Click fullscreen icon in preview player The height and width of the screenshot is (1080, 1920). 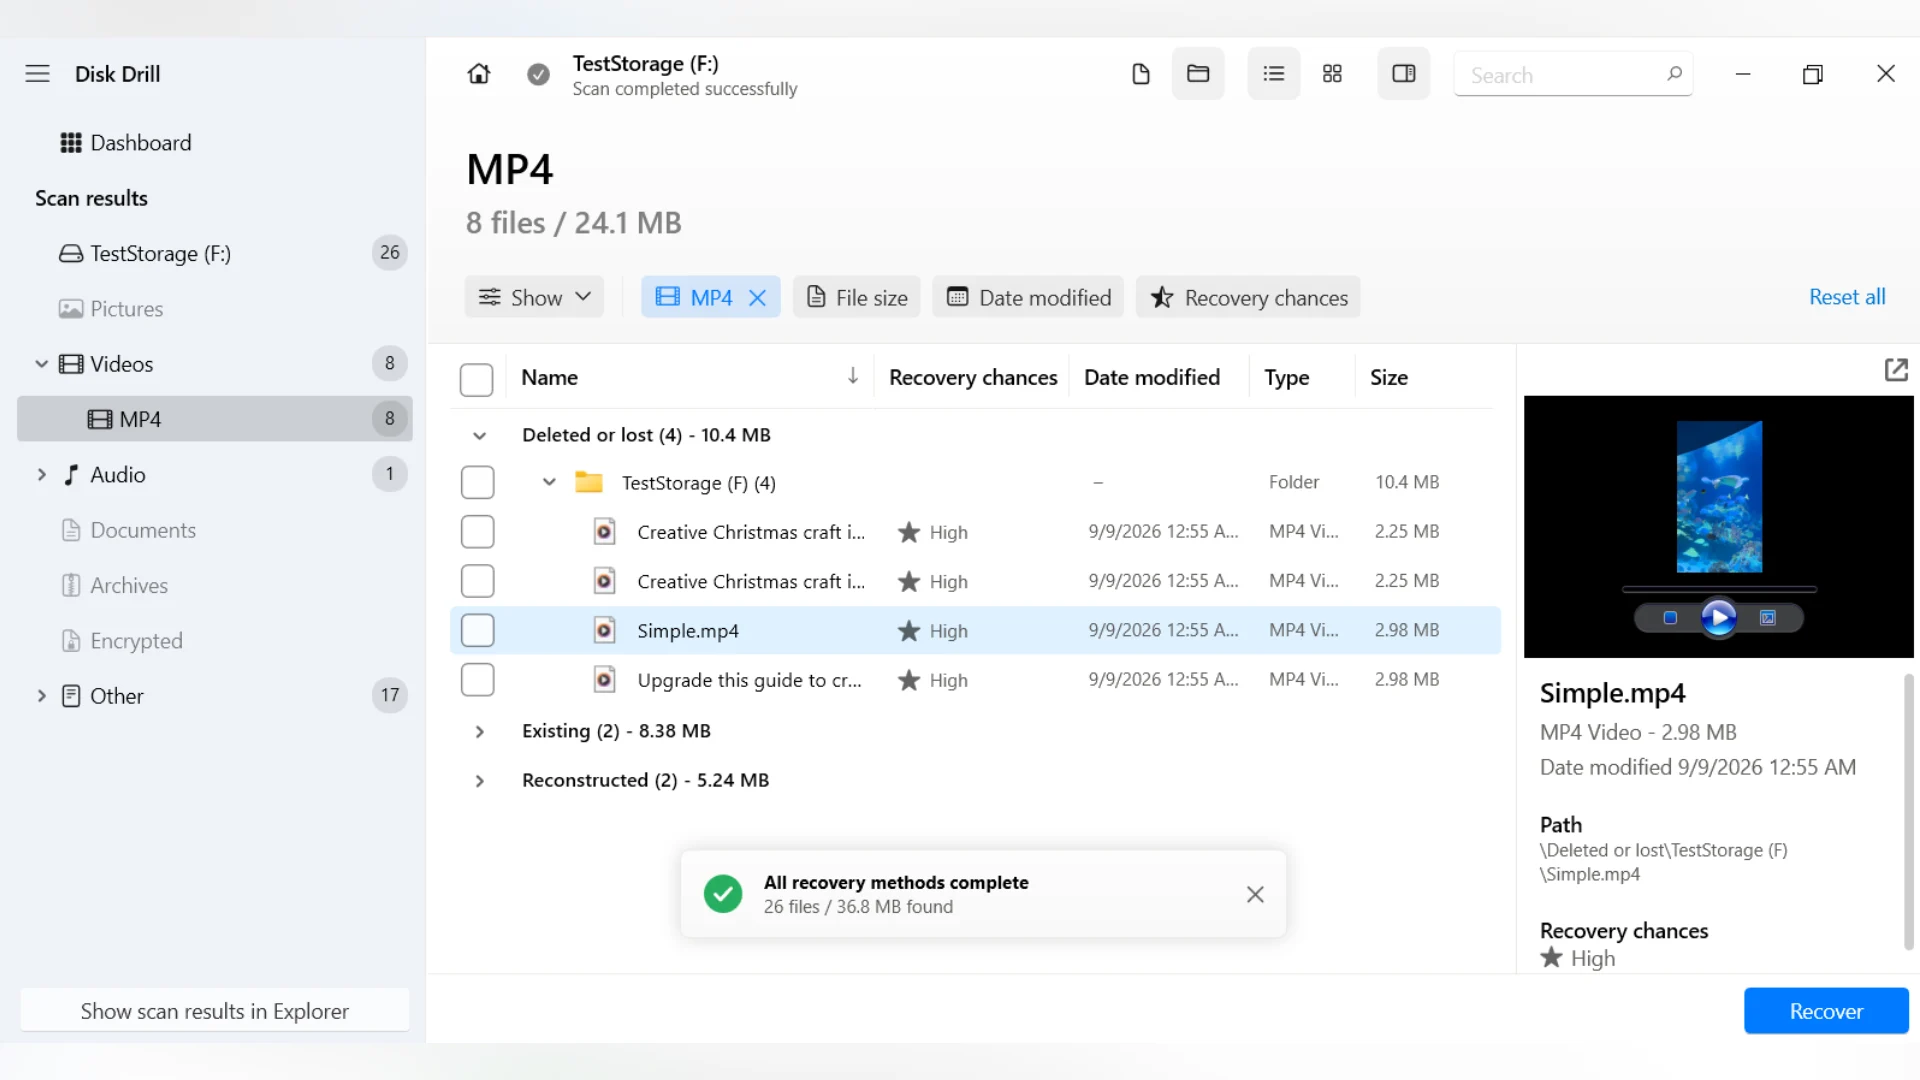coord(1767,618)
